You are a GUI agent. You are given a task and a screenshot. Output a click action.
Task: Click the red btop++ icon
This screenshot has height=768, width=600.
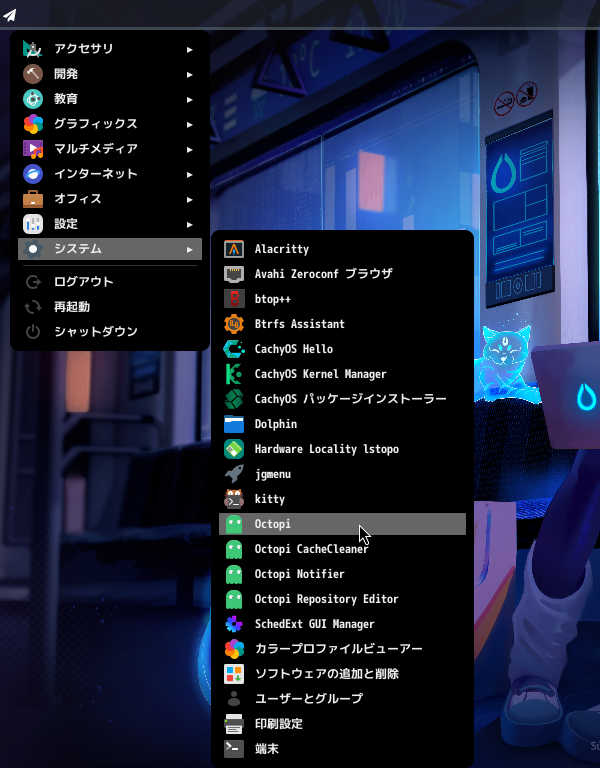(234, 299)
